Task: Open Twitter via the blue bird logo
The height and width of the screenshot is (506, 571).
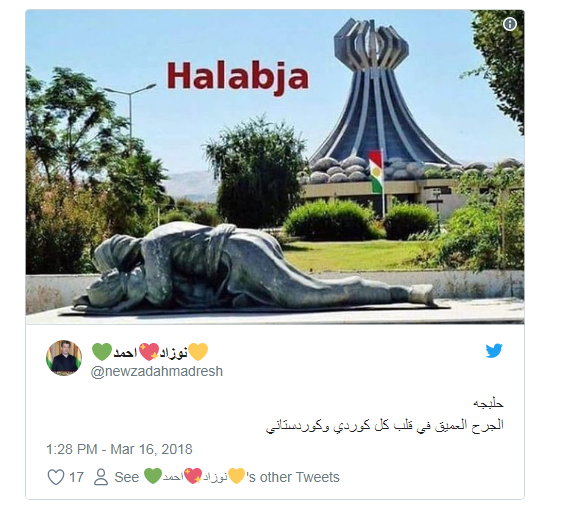Action: (494, 351)
